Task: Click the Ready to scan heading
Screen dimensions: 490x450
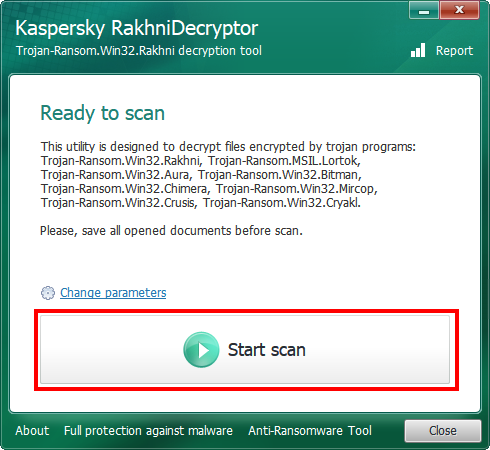Action: 103,113
